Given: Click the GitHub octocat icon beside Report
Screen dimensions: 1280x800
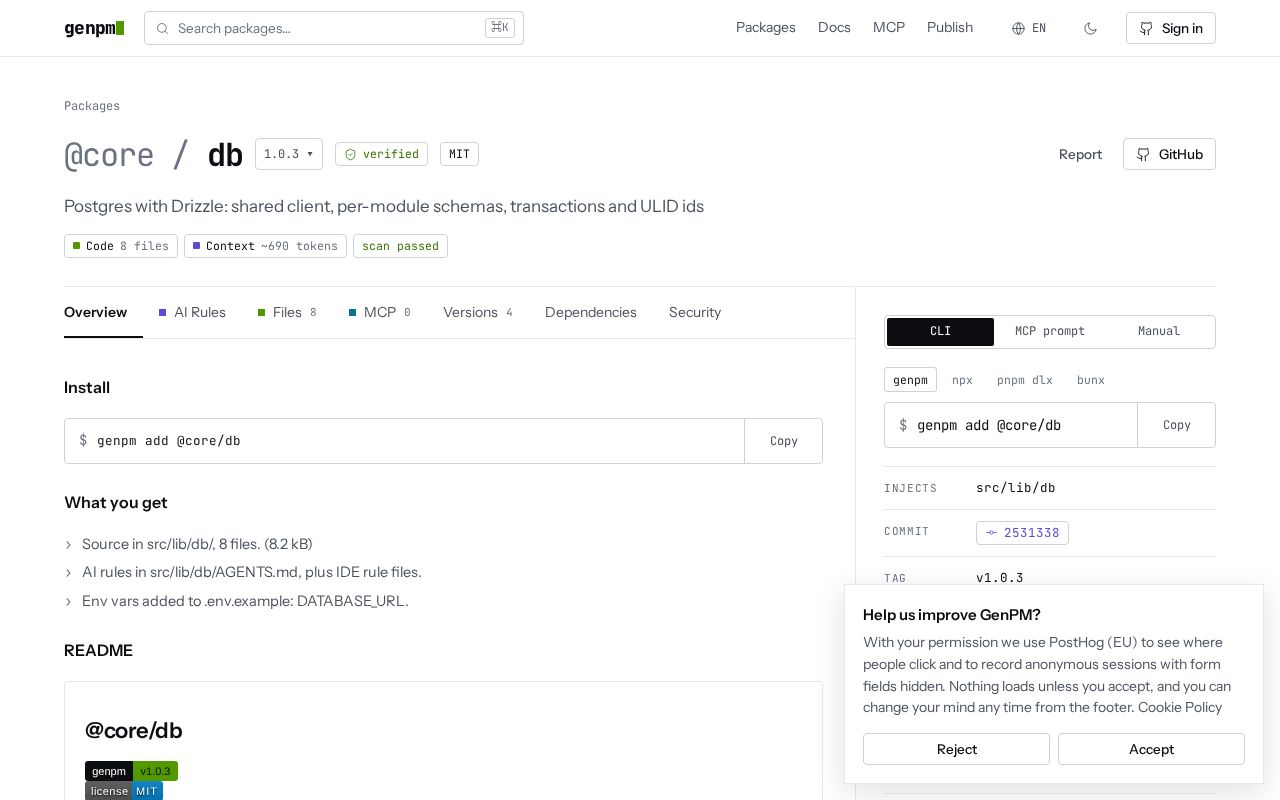Looking at the screenshot, I should (x=1144, y=154).
